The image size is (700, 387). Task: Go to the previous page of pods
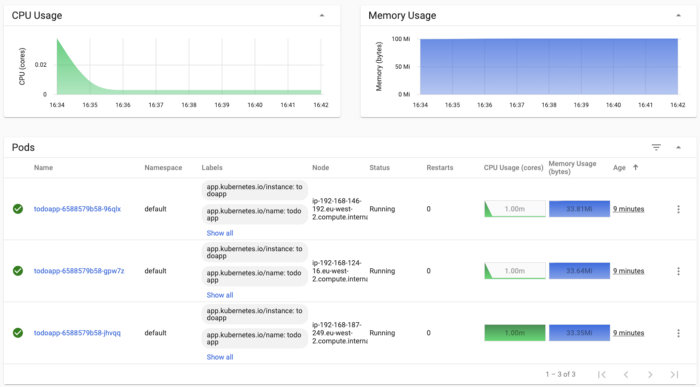point(626,375)
